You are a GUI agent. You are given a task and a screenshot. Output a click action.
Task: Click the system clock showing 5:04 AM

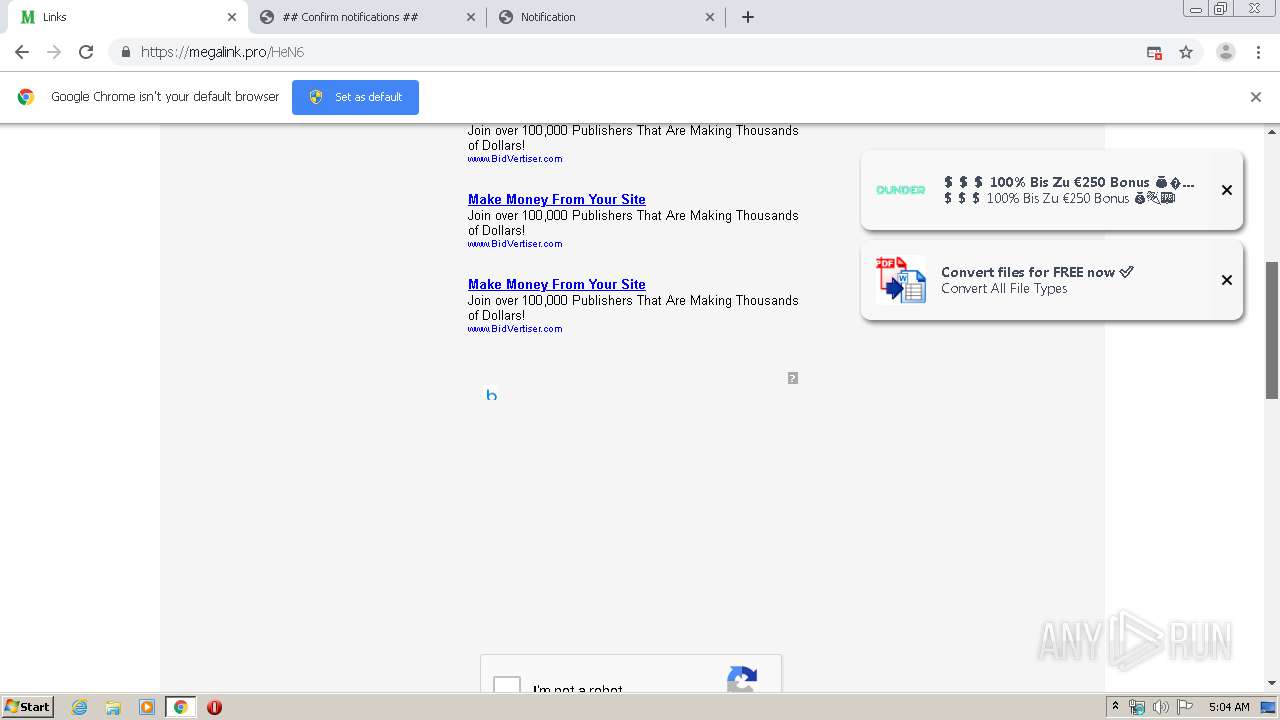[x=1229, y=707]
